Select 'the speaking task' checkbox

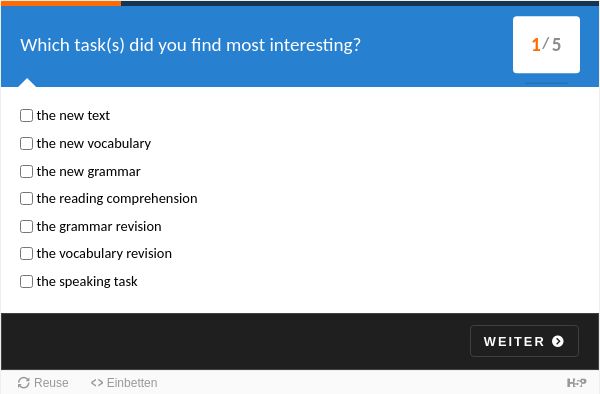coord(26,282)
